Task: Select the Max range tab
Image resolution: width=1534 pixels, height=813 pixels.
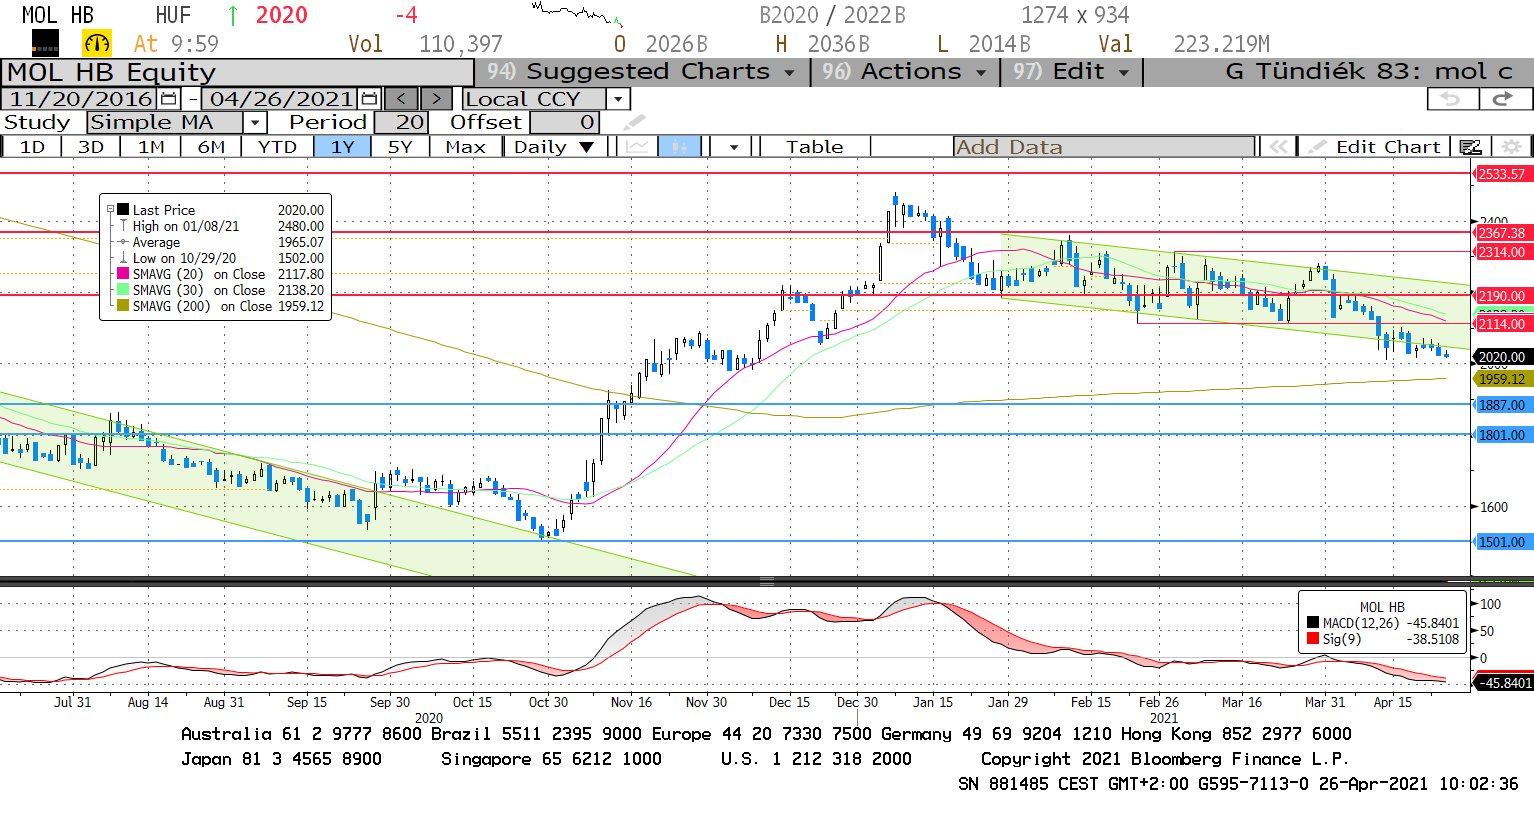Action: point(466,147)
